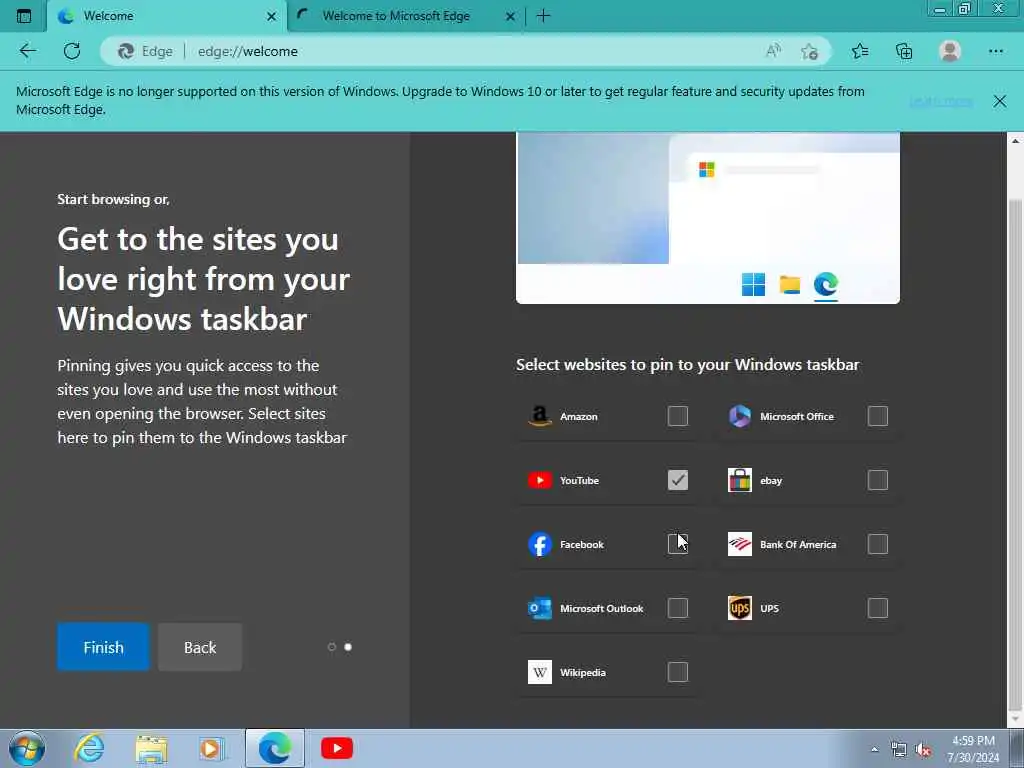Viewport: 1024px width, 768px height.
Task: Check the UPS pin checkbox
Action: 878,608
